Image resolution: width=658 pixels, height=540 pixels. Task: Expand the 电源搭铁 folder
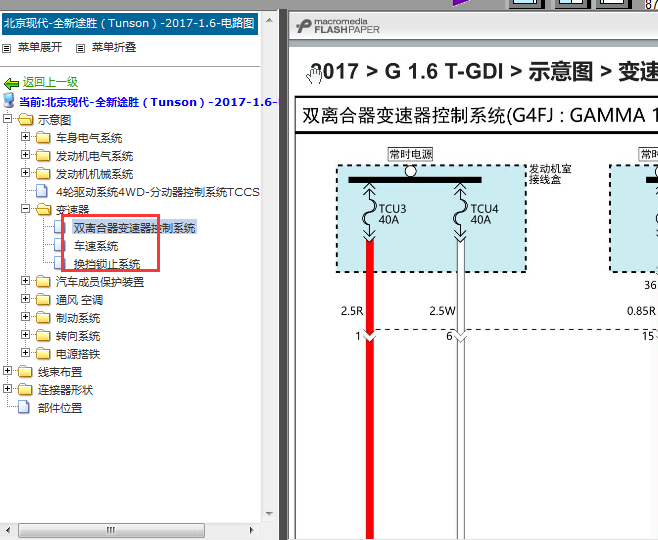click(x=26, y=354)
